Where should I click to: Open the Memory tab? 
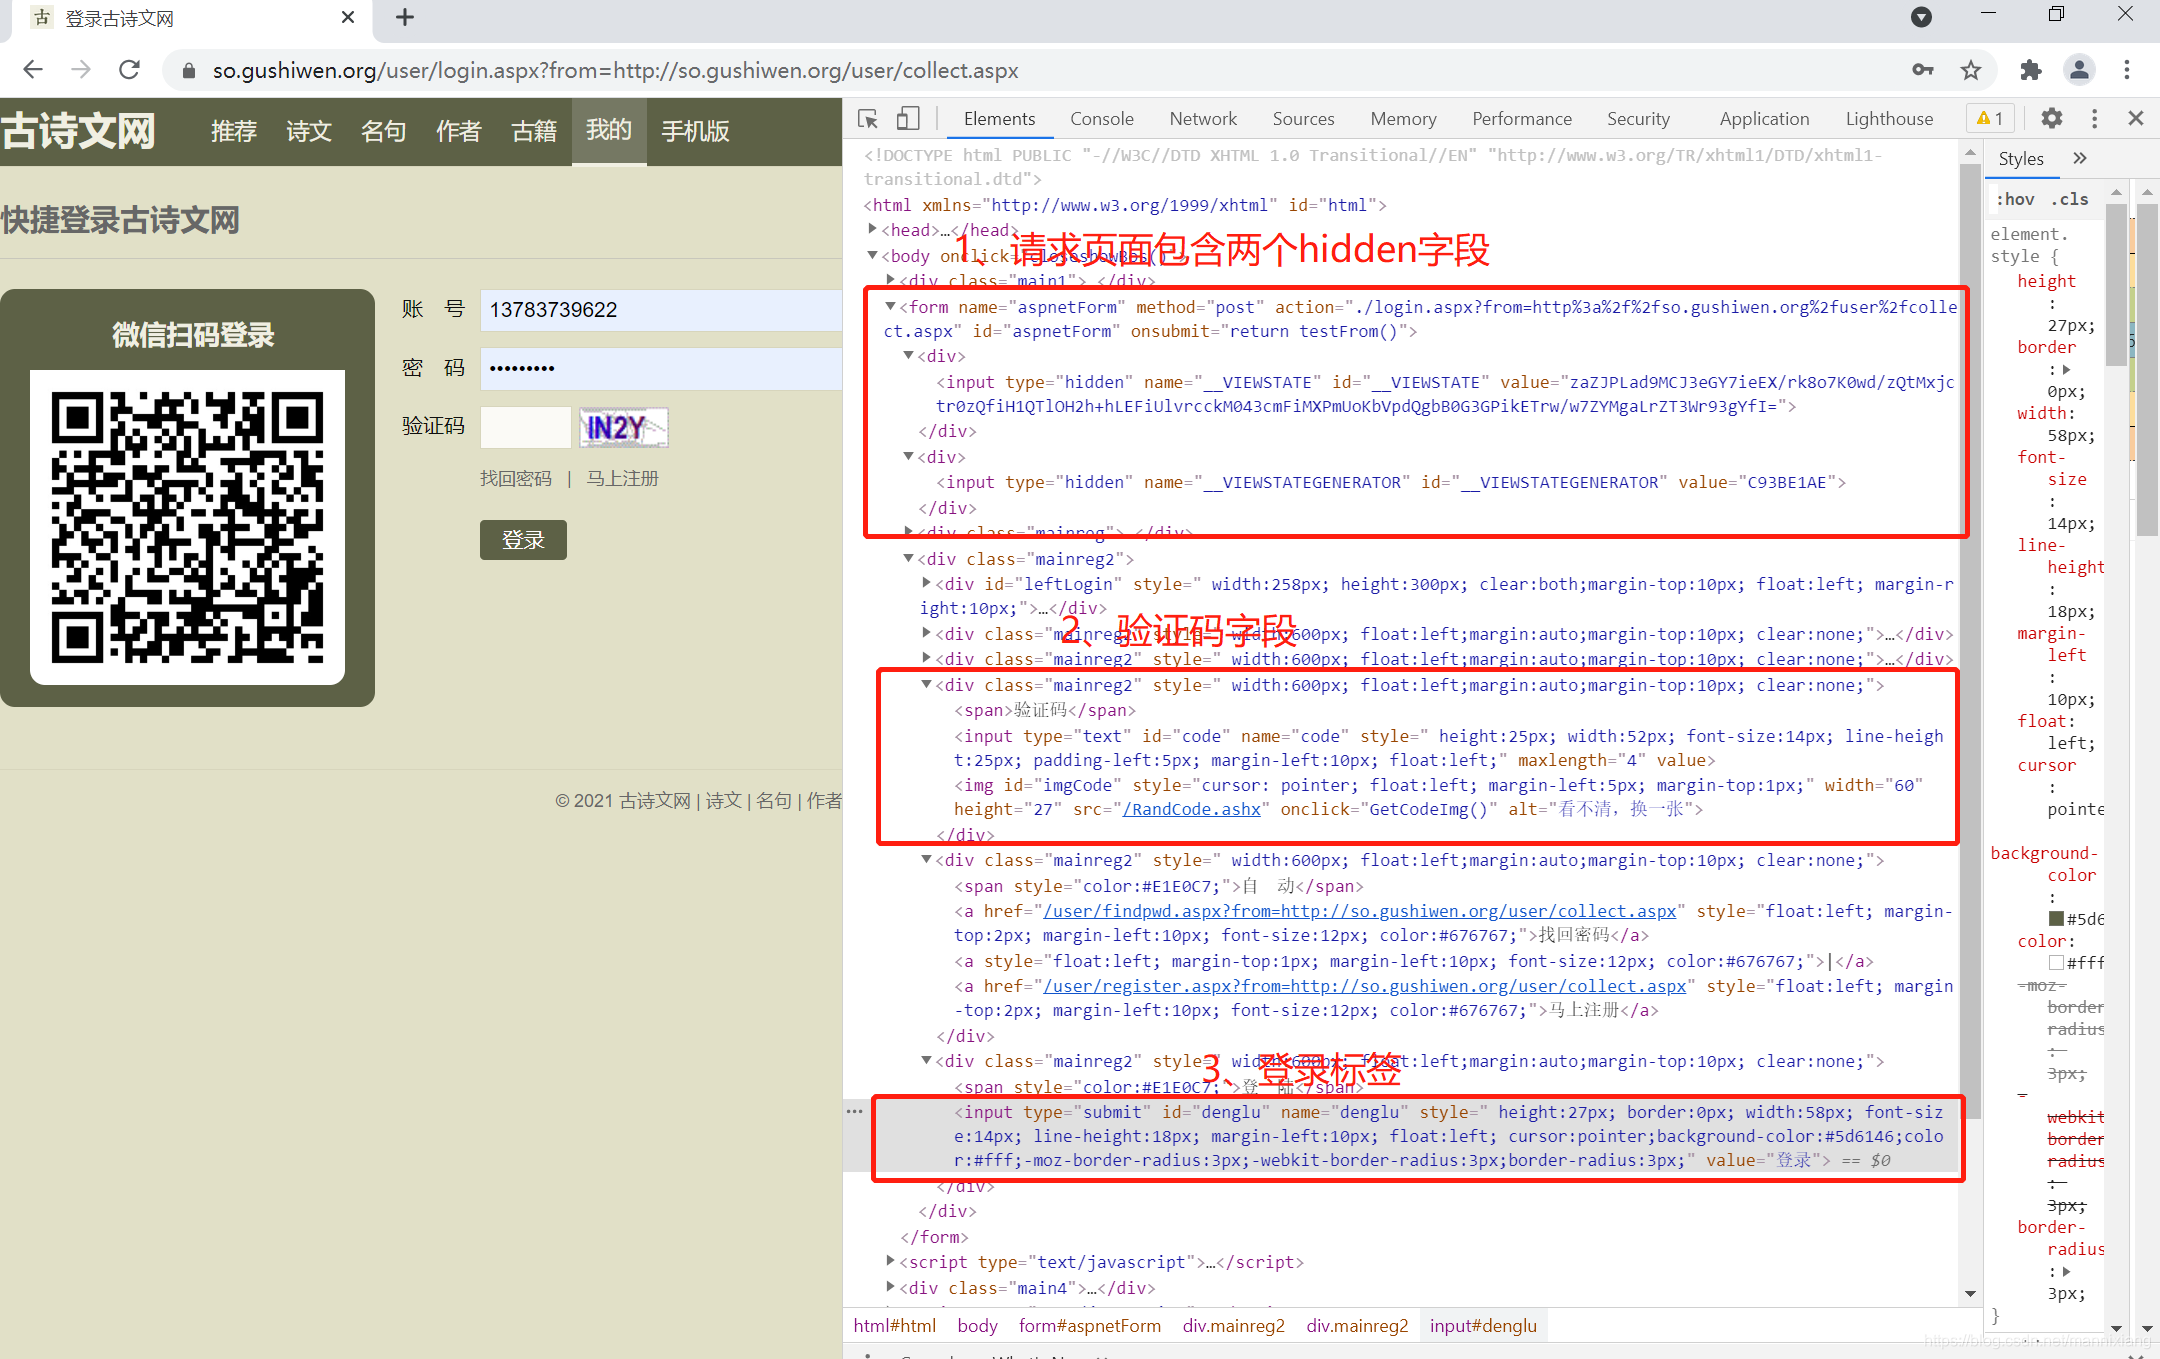[1403, 119]
